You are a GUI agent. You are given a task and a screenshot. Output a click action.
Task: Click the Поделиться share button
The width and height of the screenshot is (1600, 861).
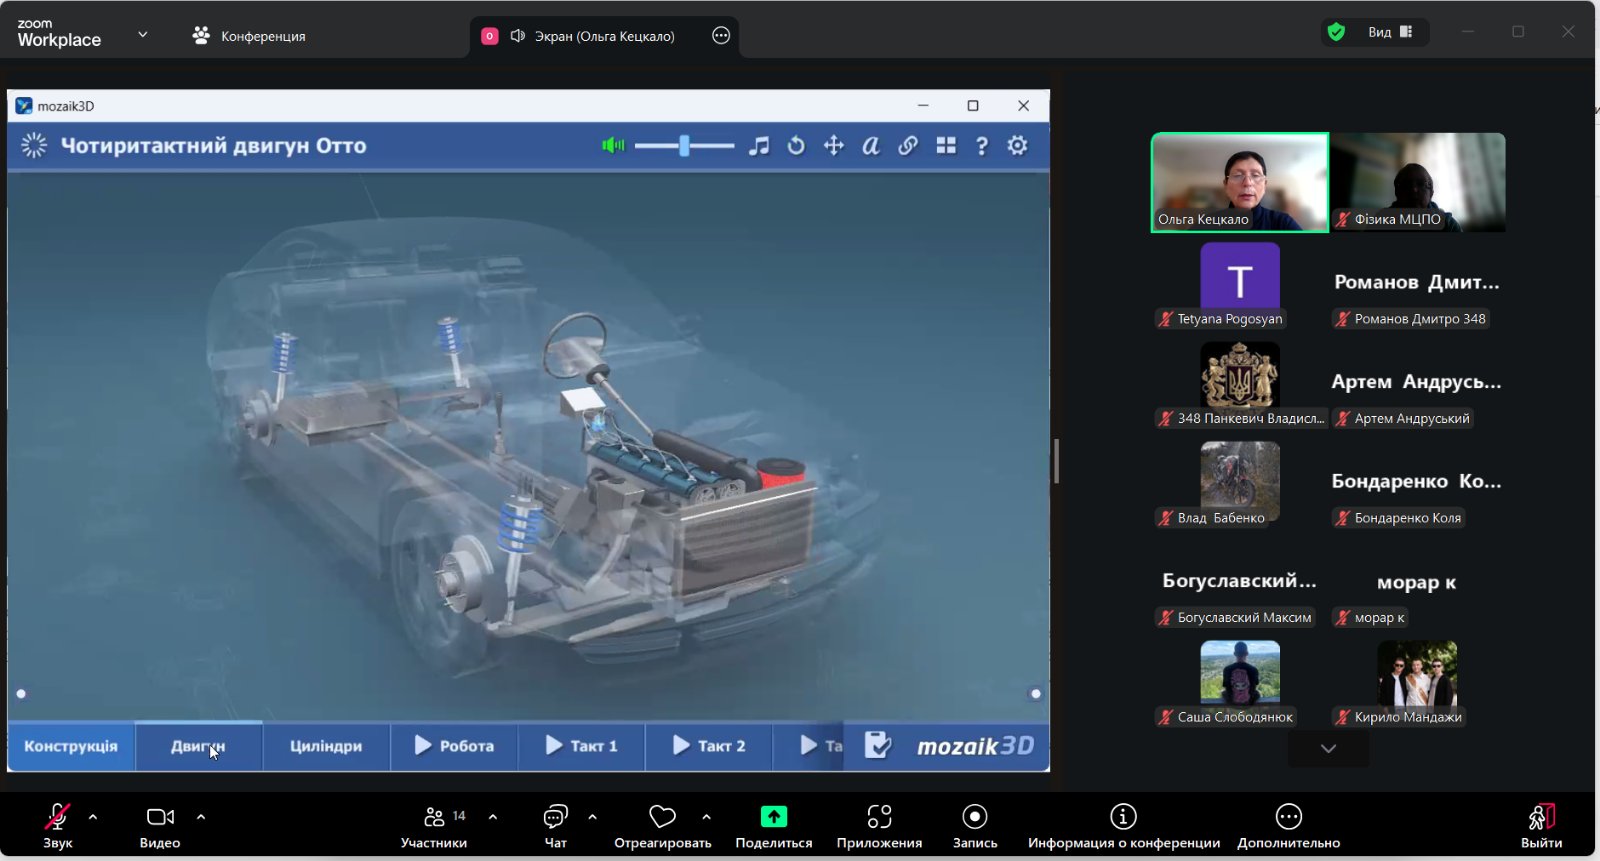point(773,825)
